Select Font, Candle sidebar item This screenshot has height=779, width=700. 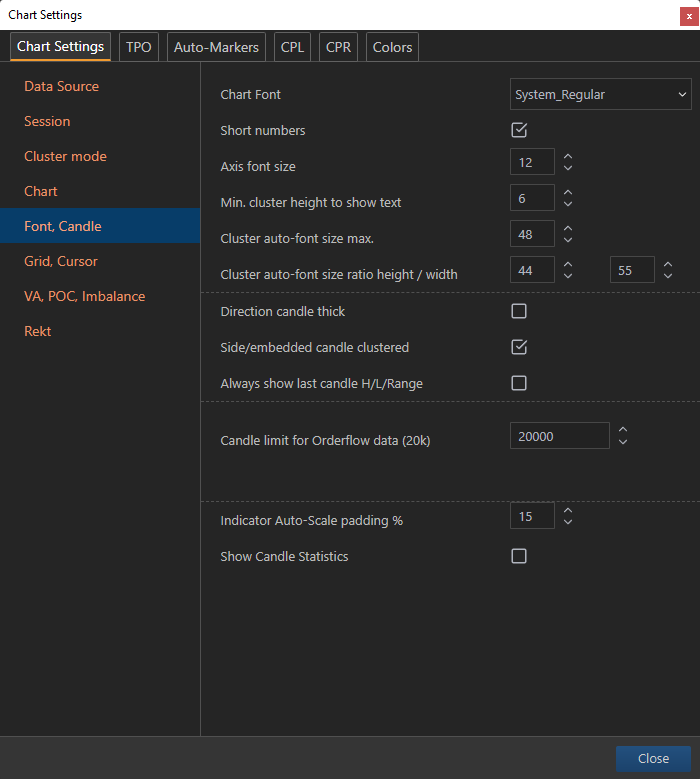pos(100,226)
